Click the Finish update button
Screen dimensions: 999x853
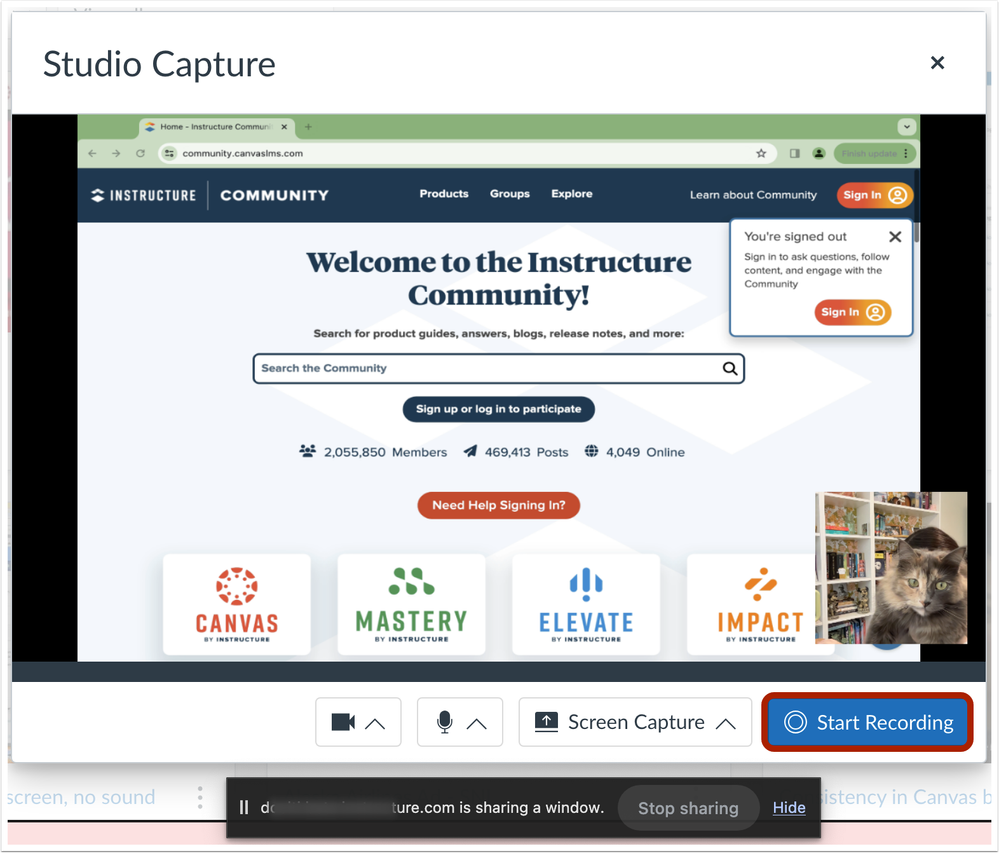coord(874,153)
